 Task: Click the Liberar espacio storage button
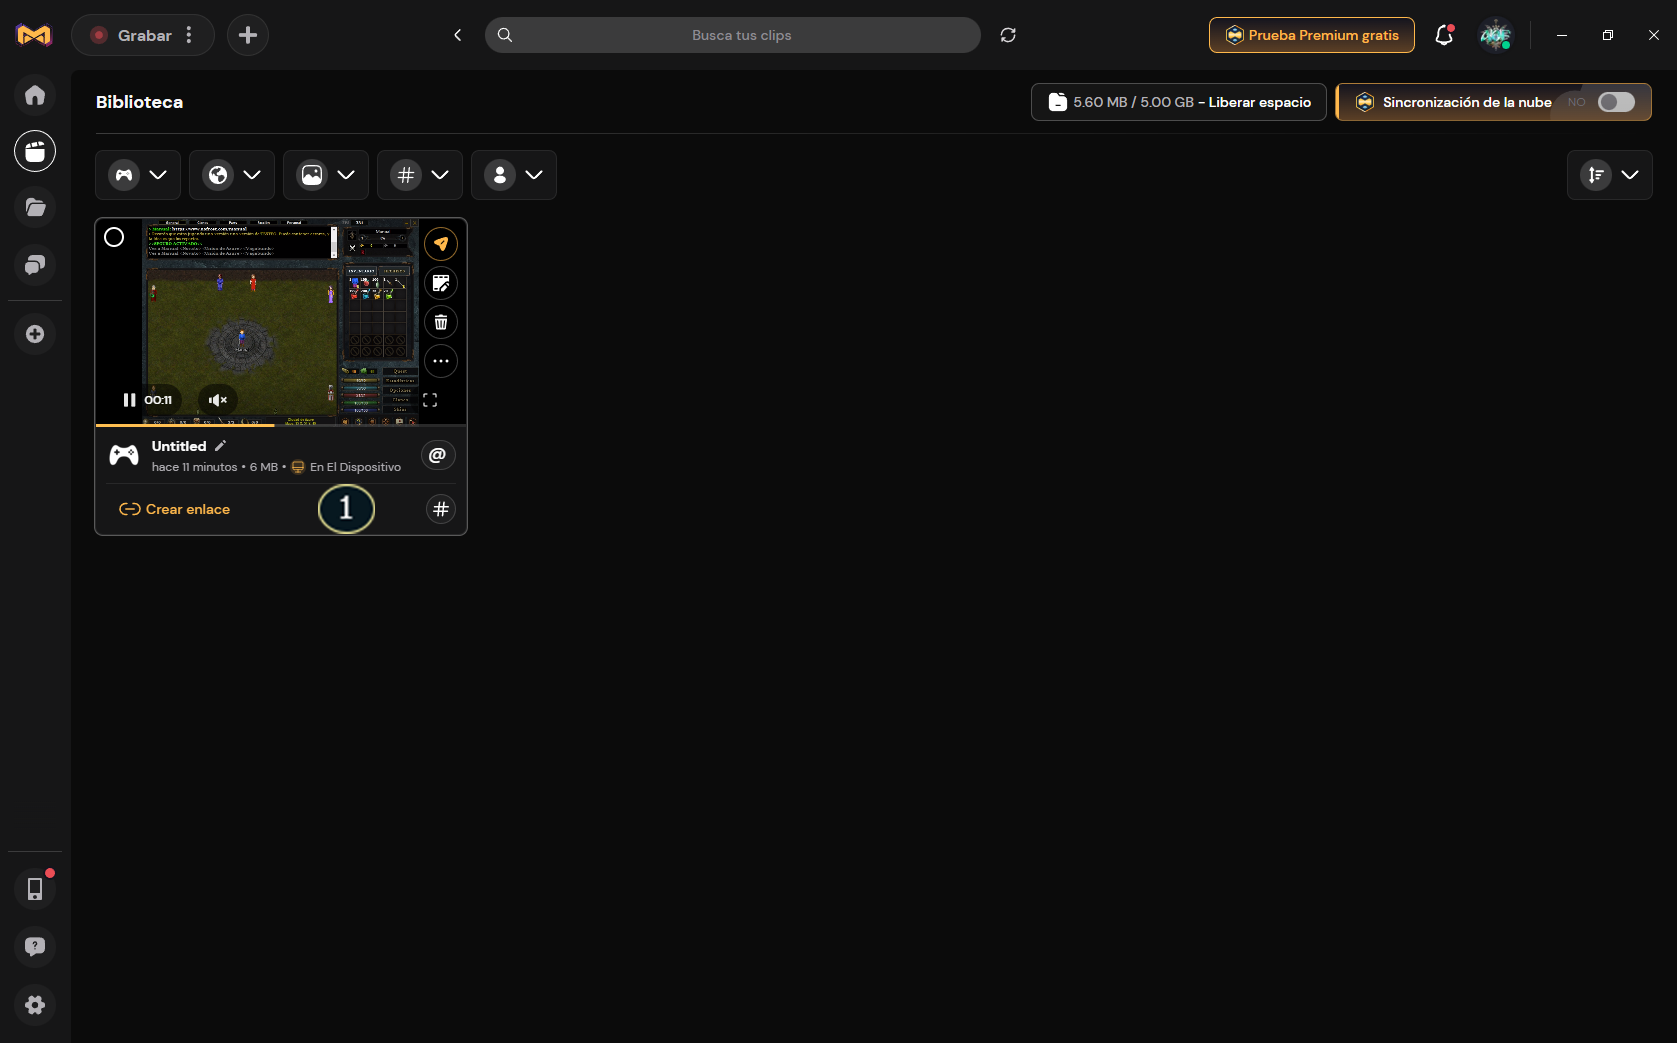point(1179,102)
